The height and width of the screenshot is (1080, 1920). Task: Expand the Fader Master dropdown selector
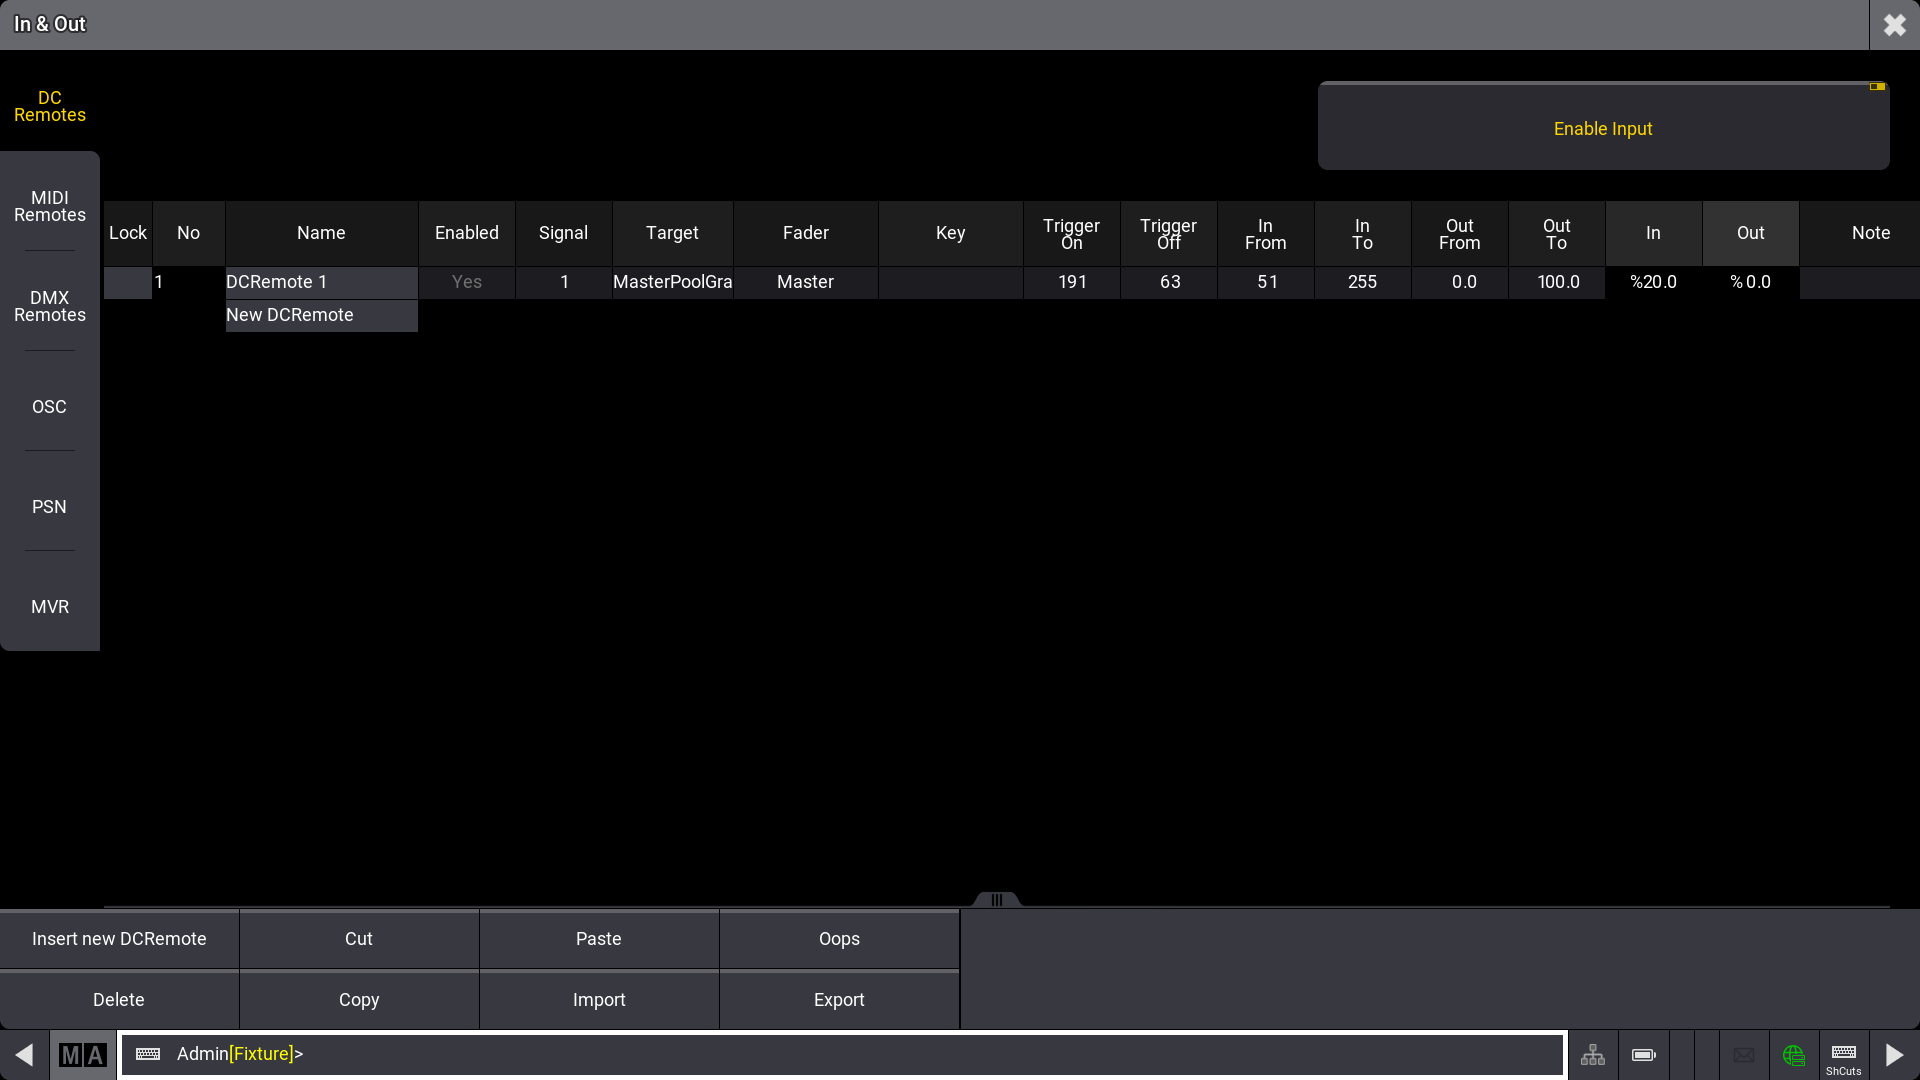click(x=806, y=281)
